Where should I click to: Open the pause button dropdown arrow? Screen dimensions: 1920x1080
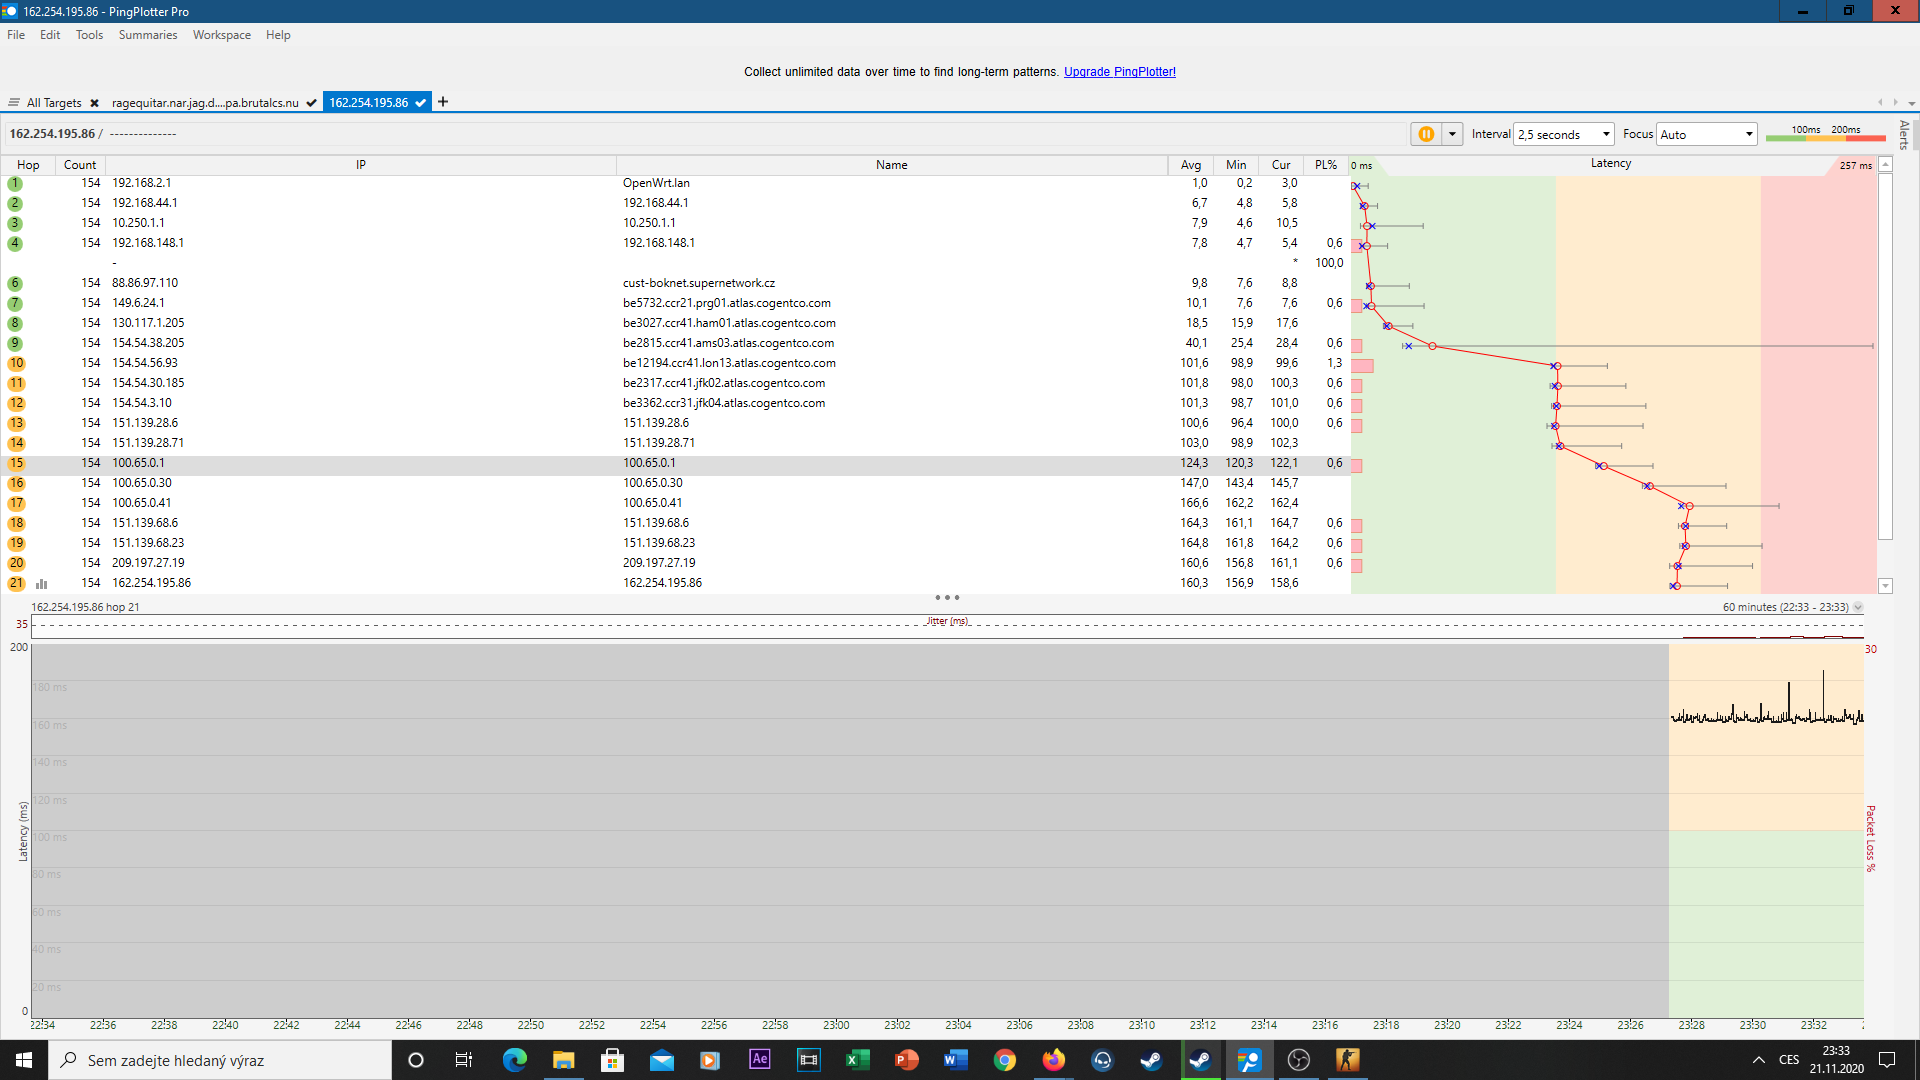point(1452,134)
